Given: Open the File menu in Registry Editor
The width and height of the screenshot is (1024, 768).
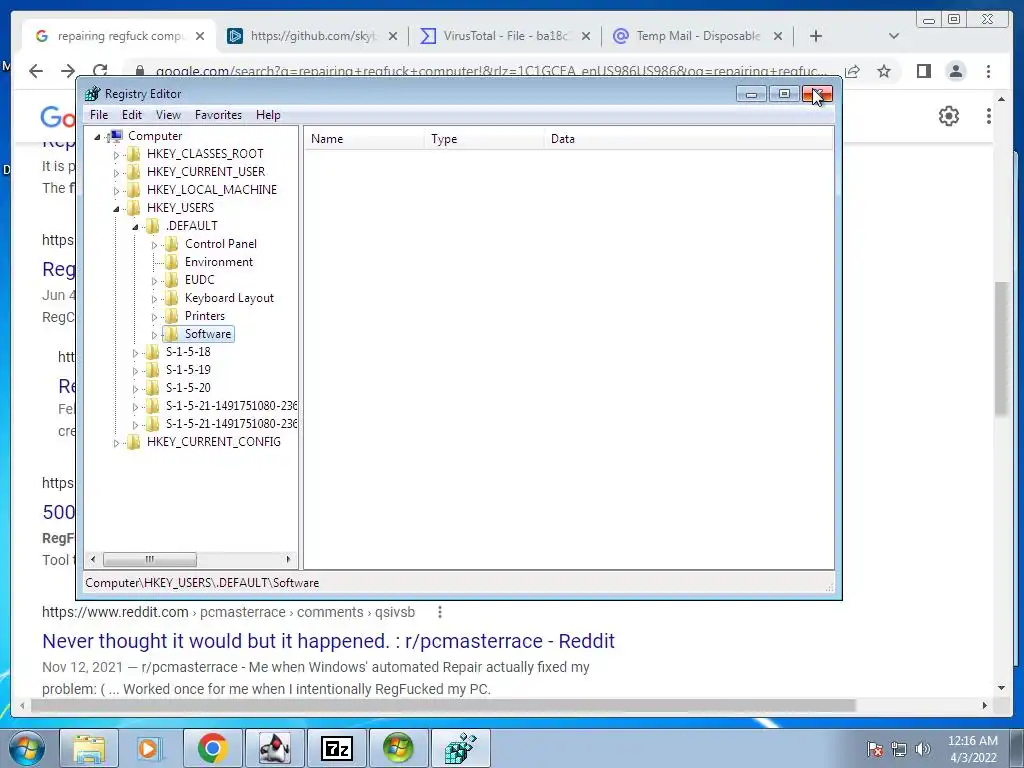Looking at the screenshot, I should click(99, 115).
